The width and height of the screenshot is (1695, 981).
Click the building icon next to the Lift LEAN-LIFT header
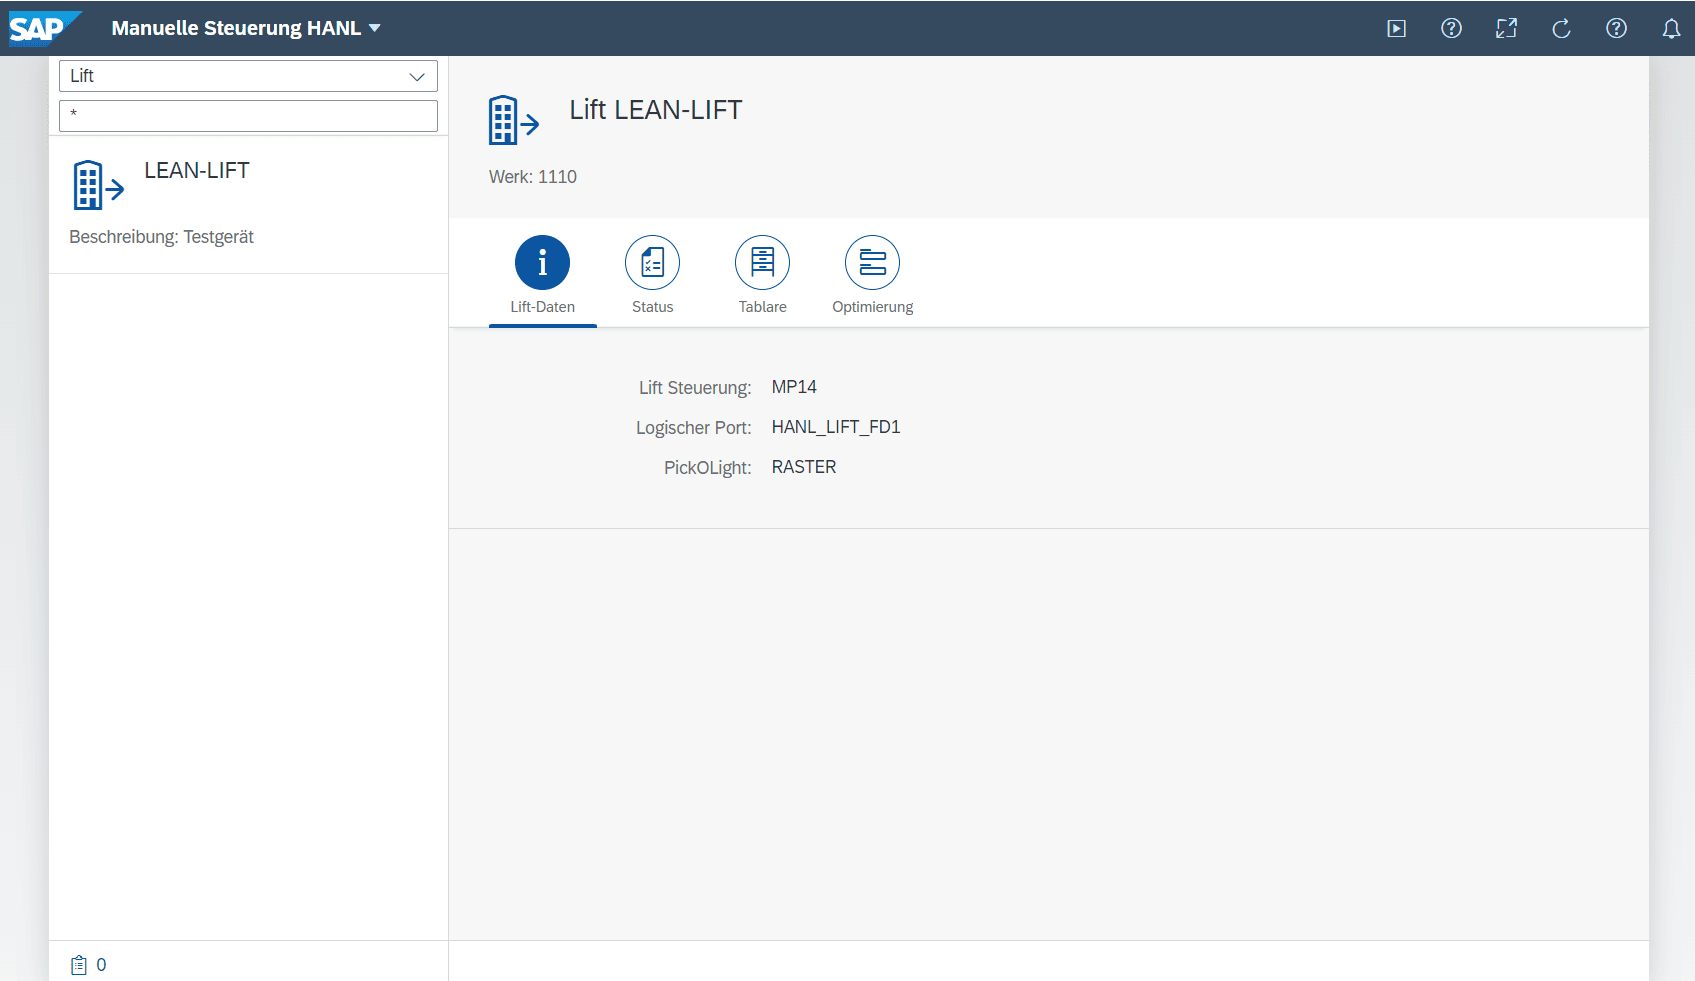pyautogui.click(x=513, y=120)
